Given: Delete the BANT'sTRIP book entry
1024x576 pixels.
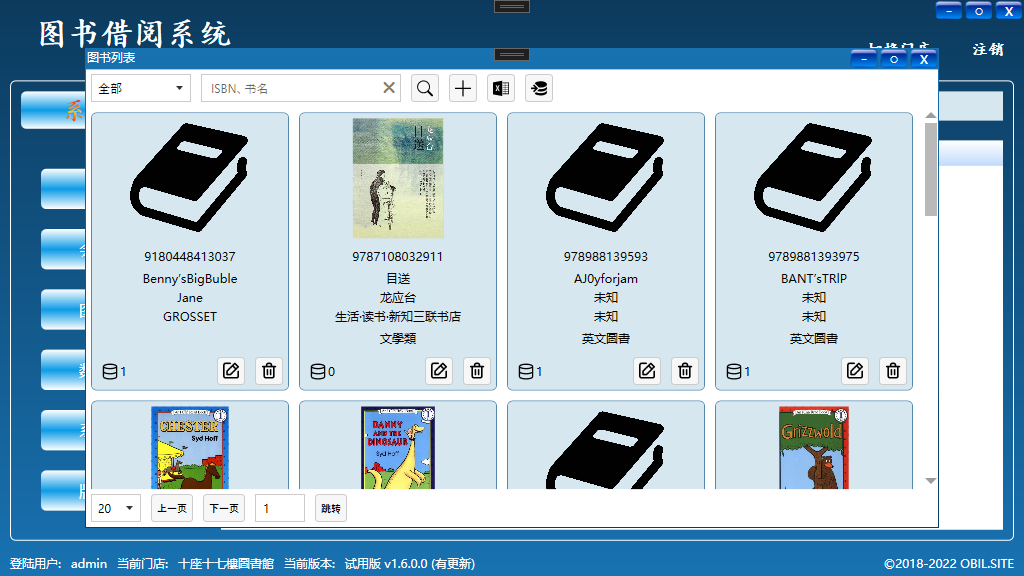Looking at the screenshot, I should [x=893, y=371].
